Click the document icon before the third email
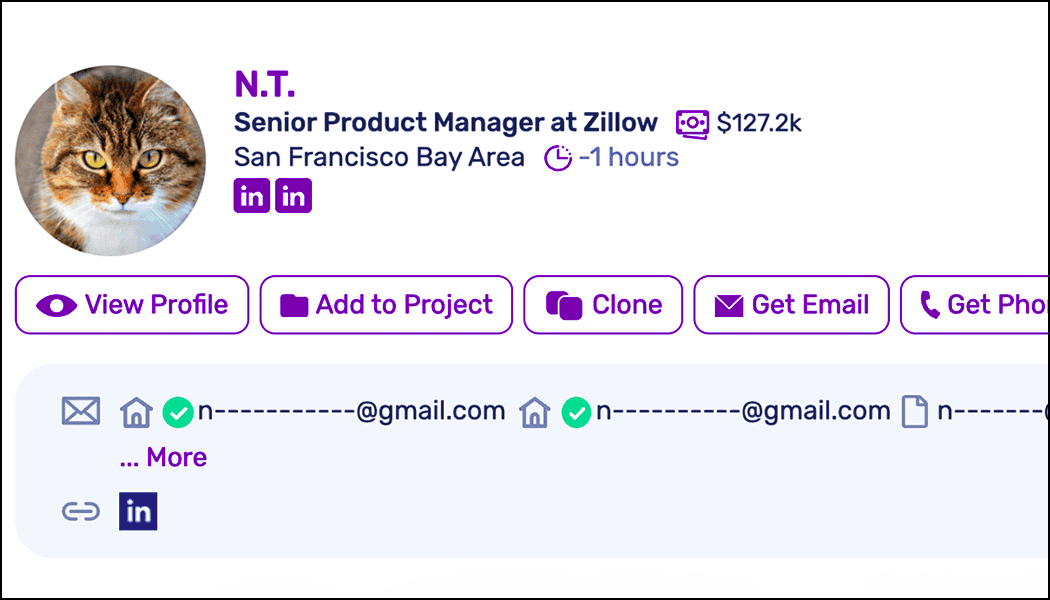1050x600 pixels. [x=916, y=410]
